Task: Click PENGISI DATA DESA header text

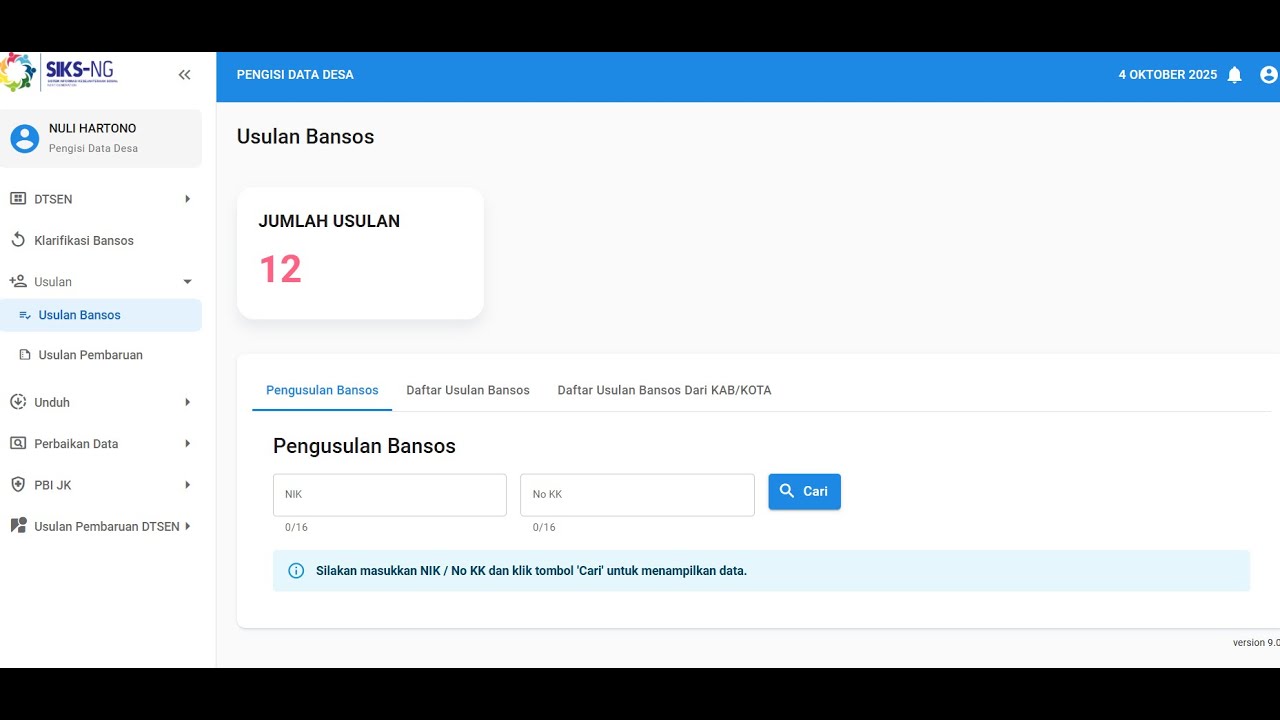Action: click(295, 75)
